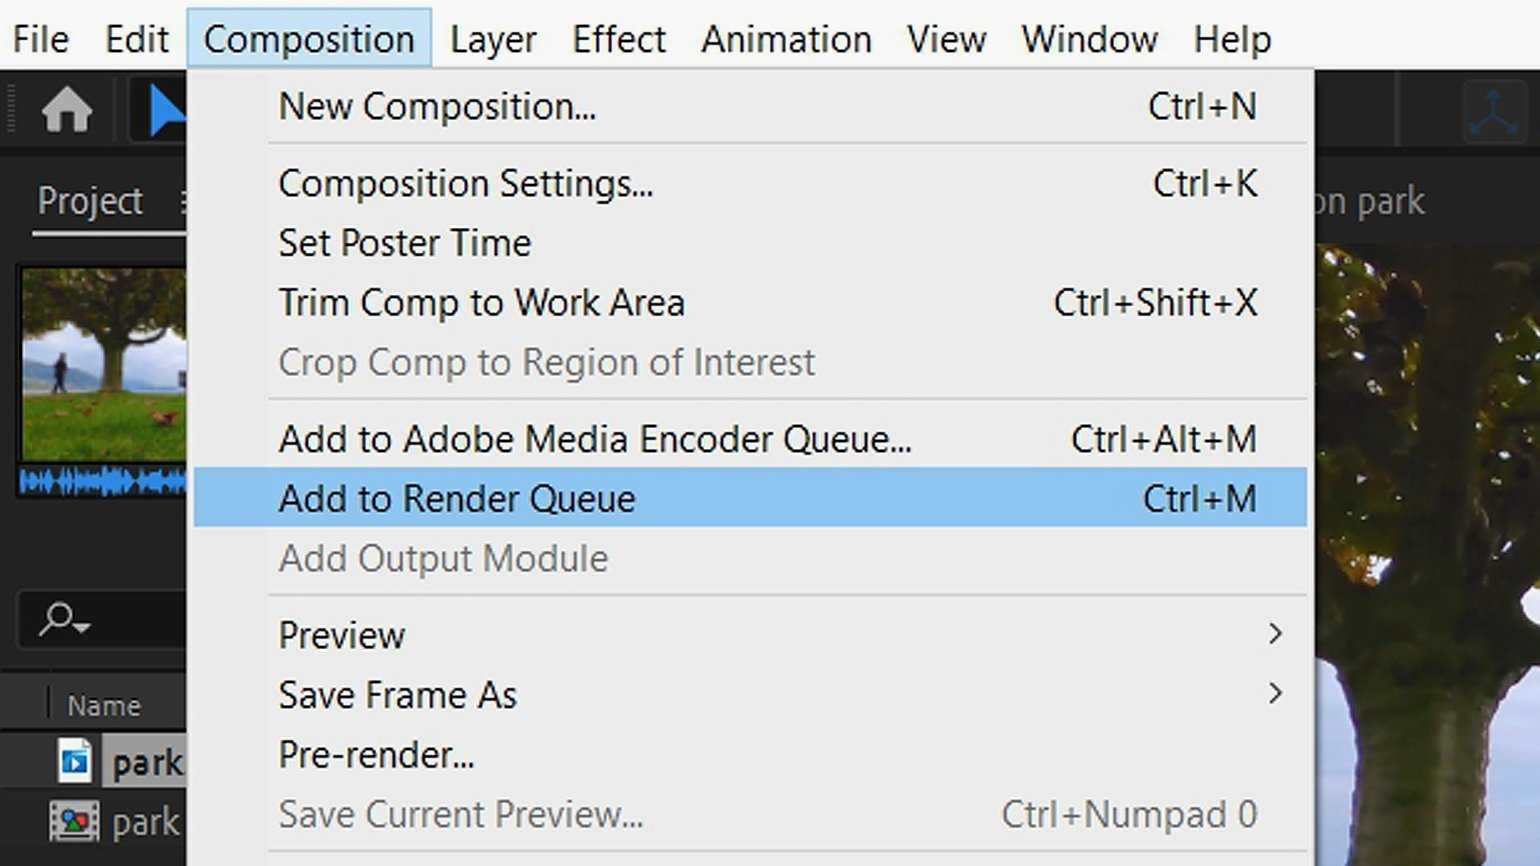Expand the Preview submenu arrow
The height and width of the screenshot is (866, 1540).
(x=1275, y=634)
